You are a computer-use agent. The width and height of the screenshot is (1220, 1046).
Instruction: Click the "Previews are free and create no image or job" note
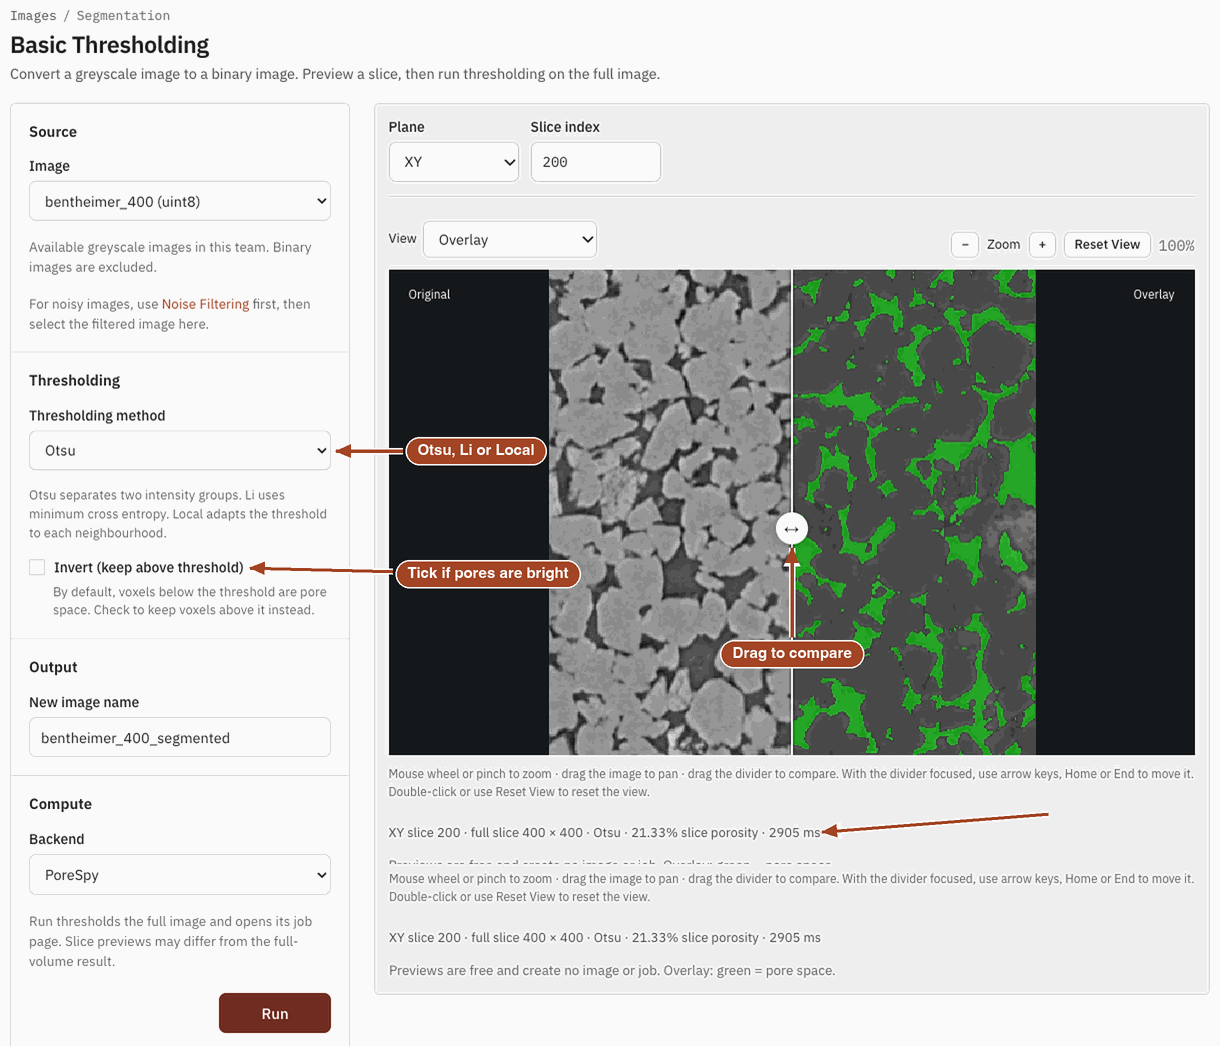612,970
